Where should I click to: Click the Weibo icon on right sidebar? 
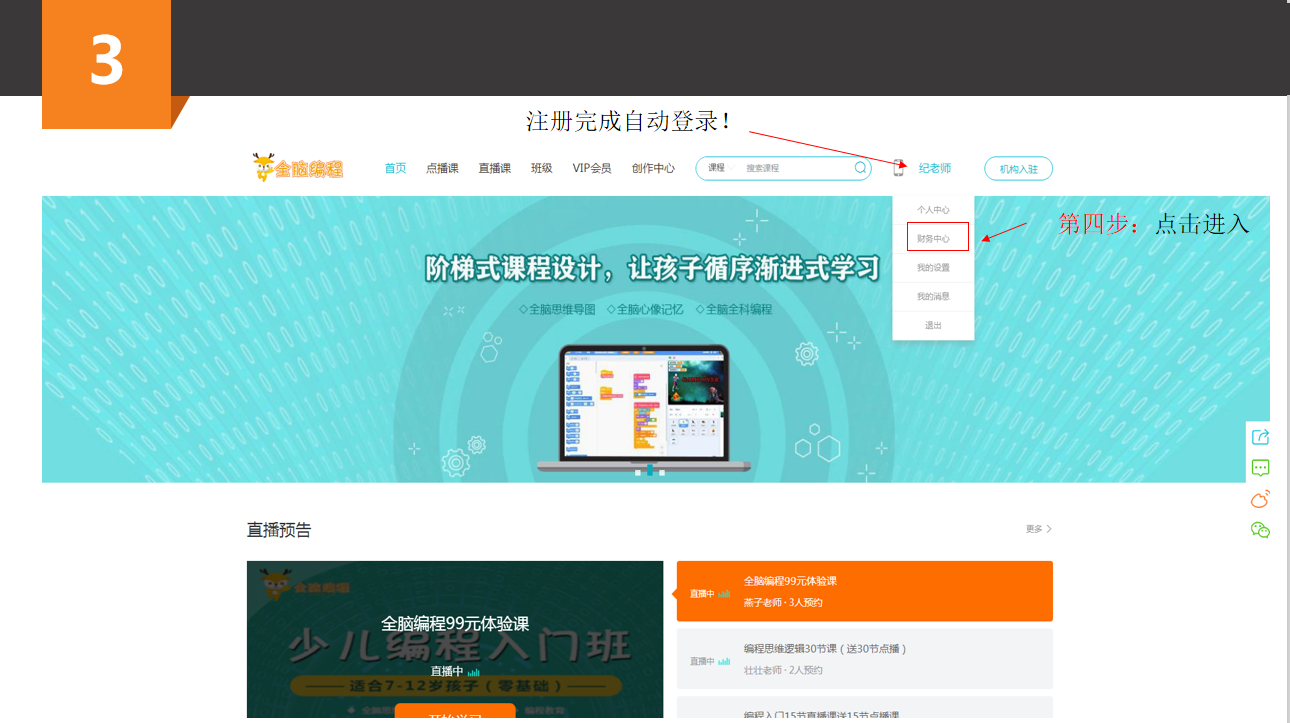1260,499
